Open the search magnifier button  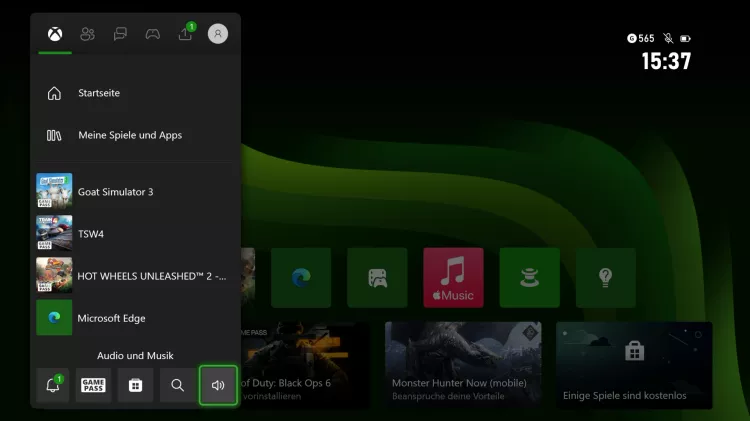pos(177,385)
